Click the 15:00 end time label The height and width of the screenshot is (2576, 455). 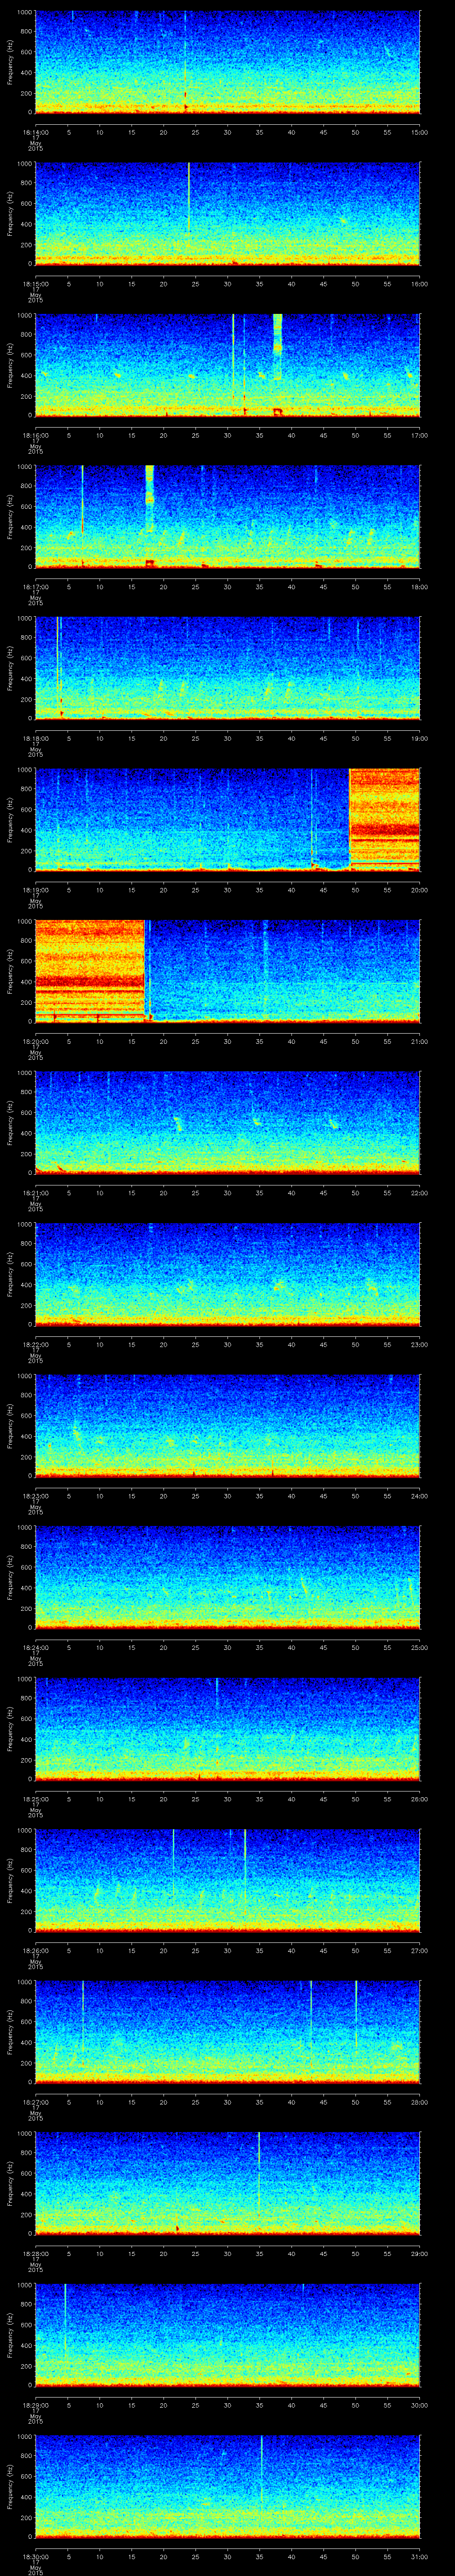pyautogui.click(x=420, y=132)
